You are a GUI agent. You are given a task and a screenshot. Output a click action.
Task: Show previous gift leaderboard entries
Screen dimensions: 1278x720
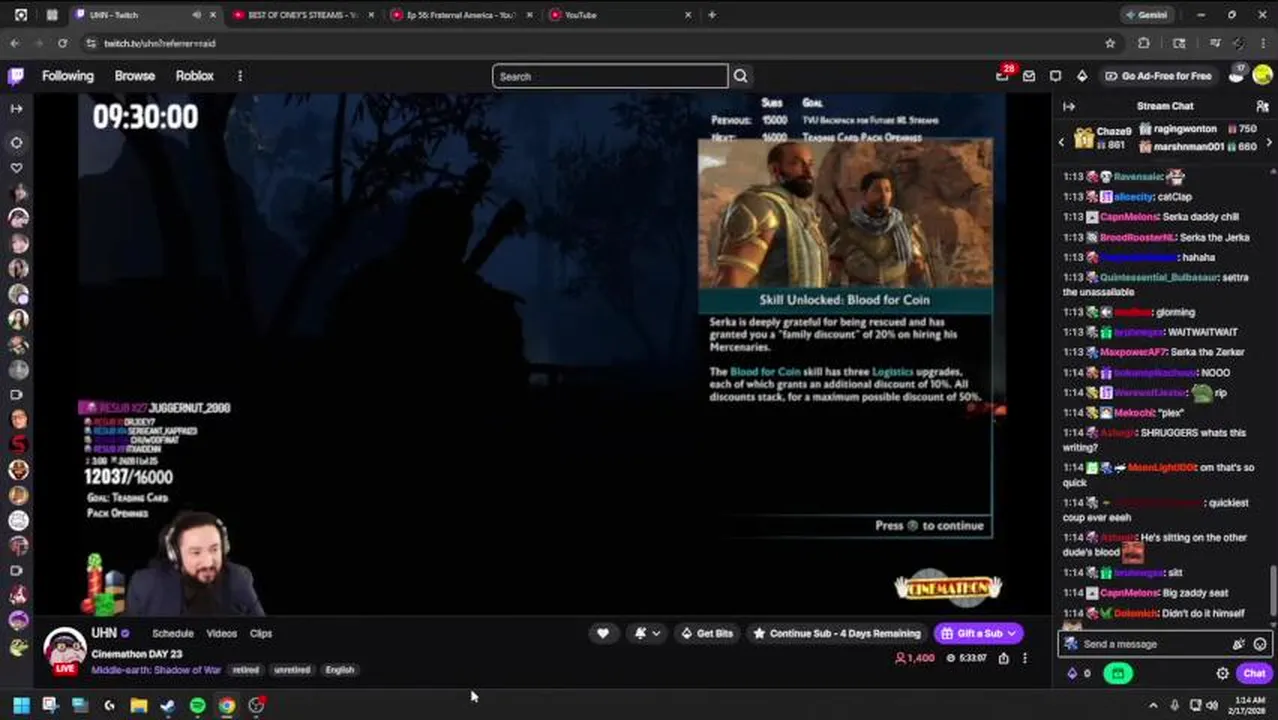pos(1062,143)
